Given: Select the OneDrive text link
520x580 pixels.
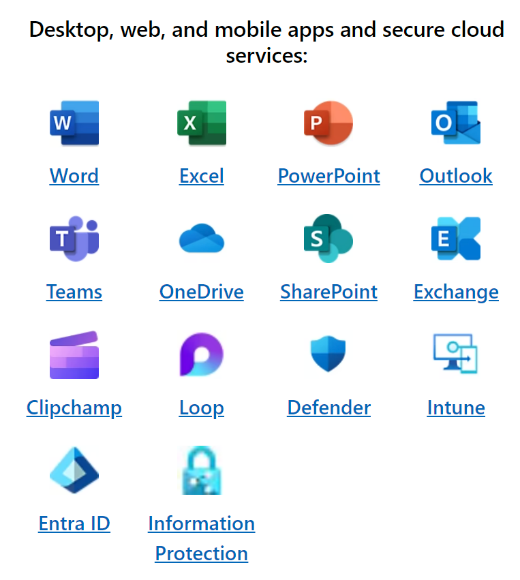Looking at the screenshot, I should point(202,292).
